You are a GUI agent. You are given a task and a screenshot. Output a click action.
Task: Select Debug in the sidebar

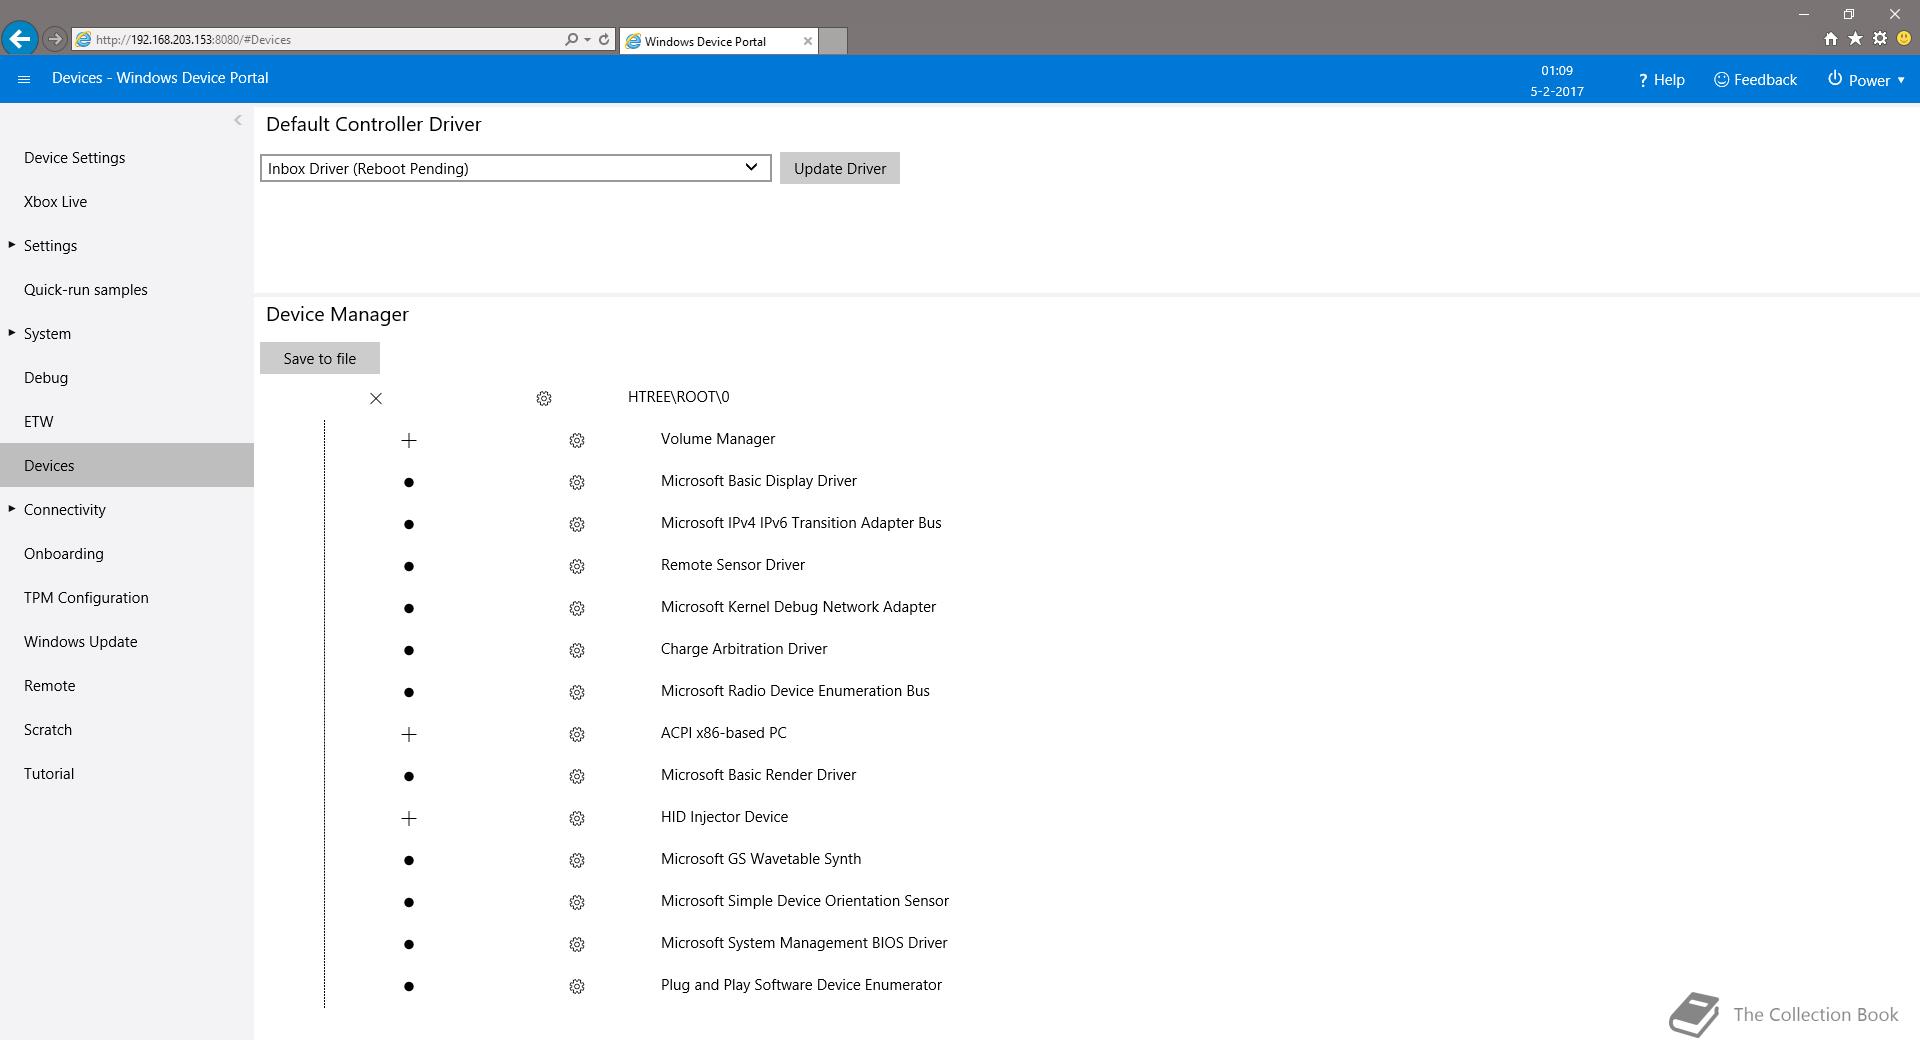[46, 378]
